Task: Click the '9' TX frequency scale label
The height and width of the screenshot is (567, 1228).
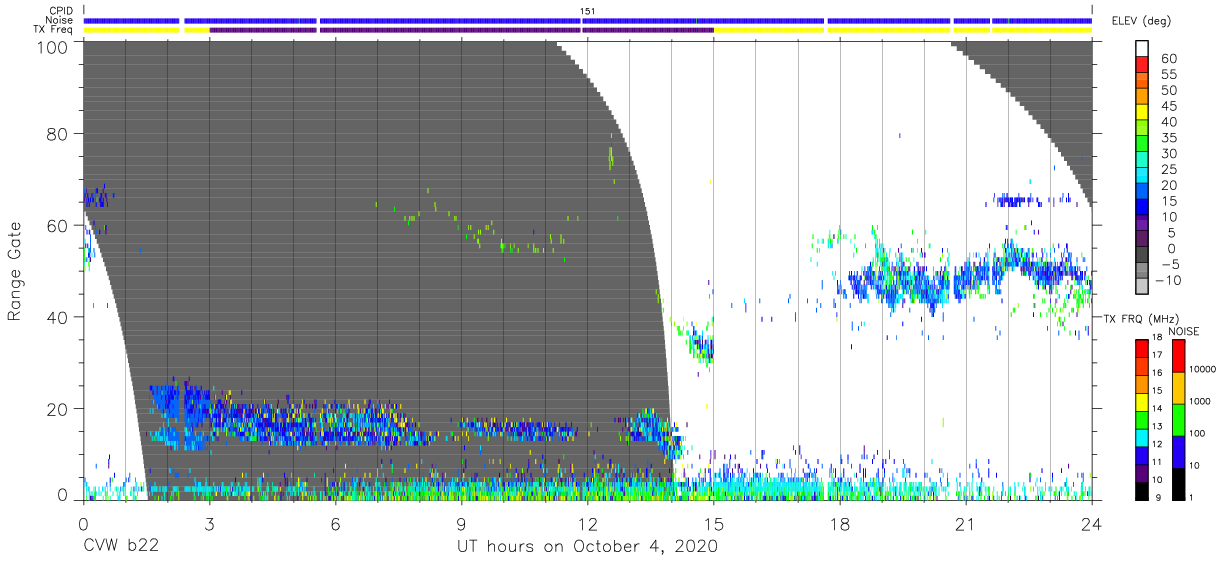Action: pyautogui.click(x=1159, y=498)
